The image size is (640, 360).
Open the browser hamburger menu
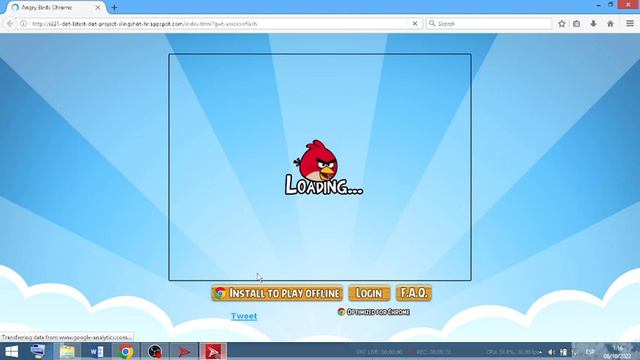[630, 24]
